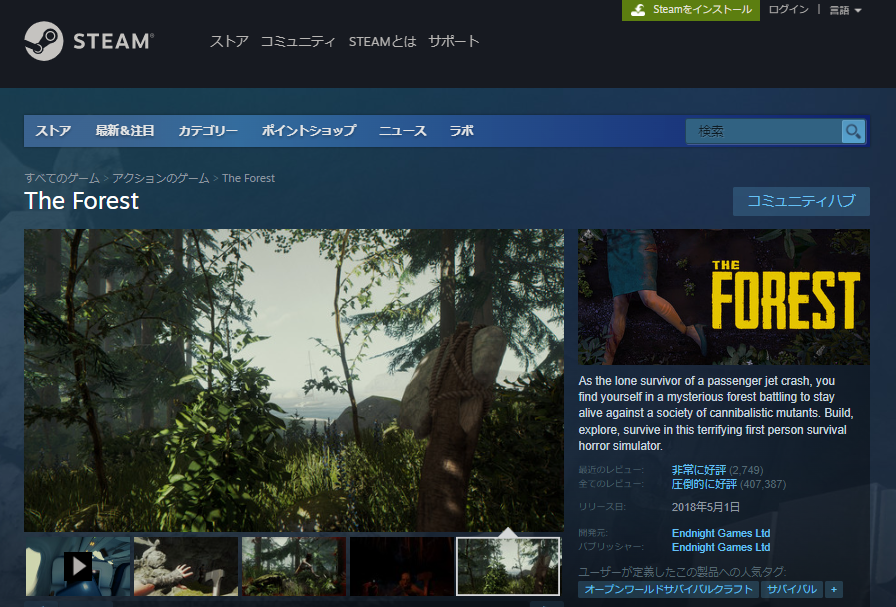Expand the 最新&注目 store menu
Viewport: 896px width, 607px height.
[125, 131]
